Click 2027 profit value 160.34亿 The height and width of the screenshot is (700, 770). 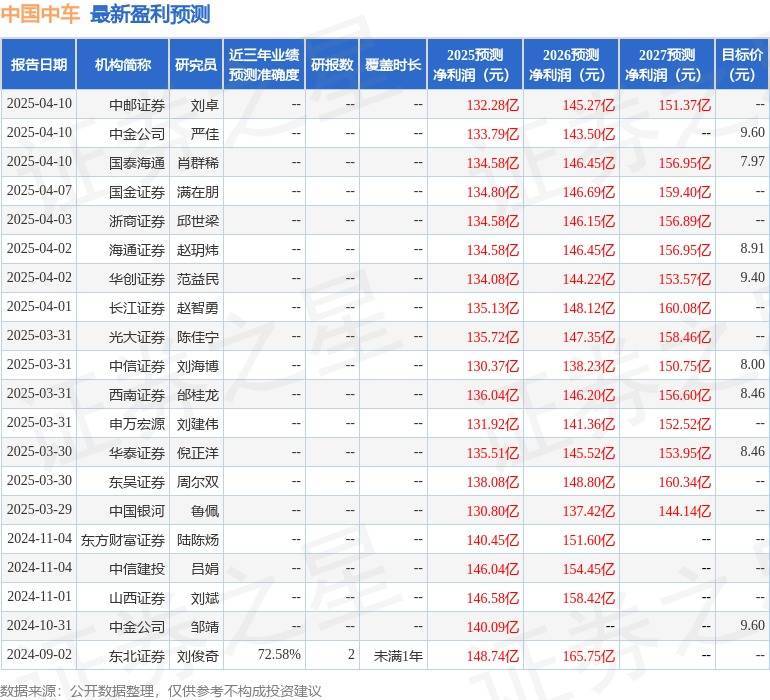[x=685, y=481]
